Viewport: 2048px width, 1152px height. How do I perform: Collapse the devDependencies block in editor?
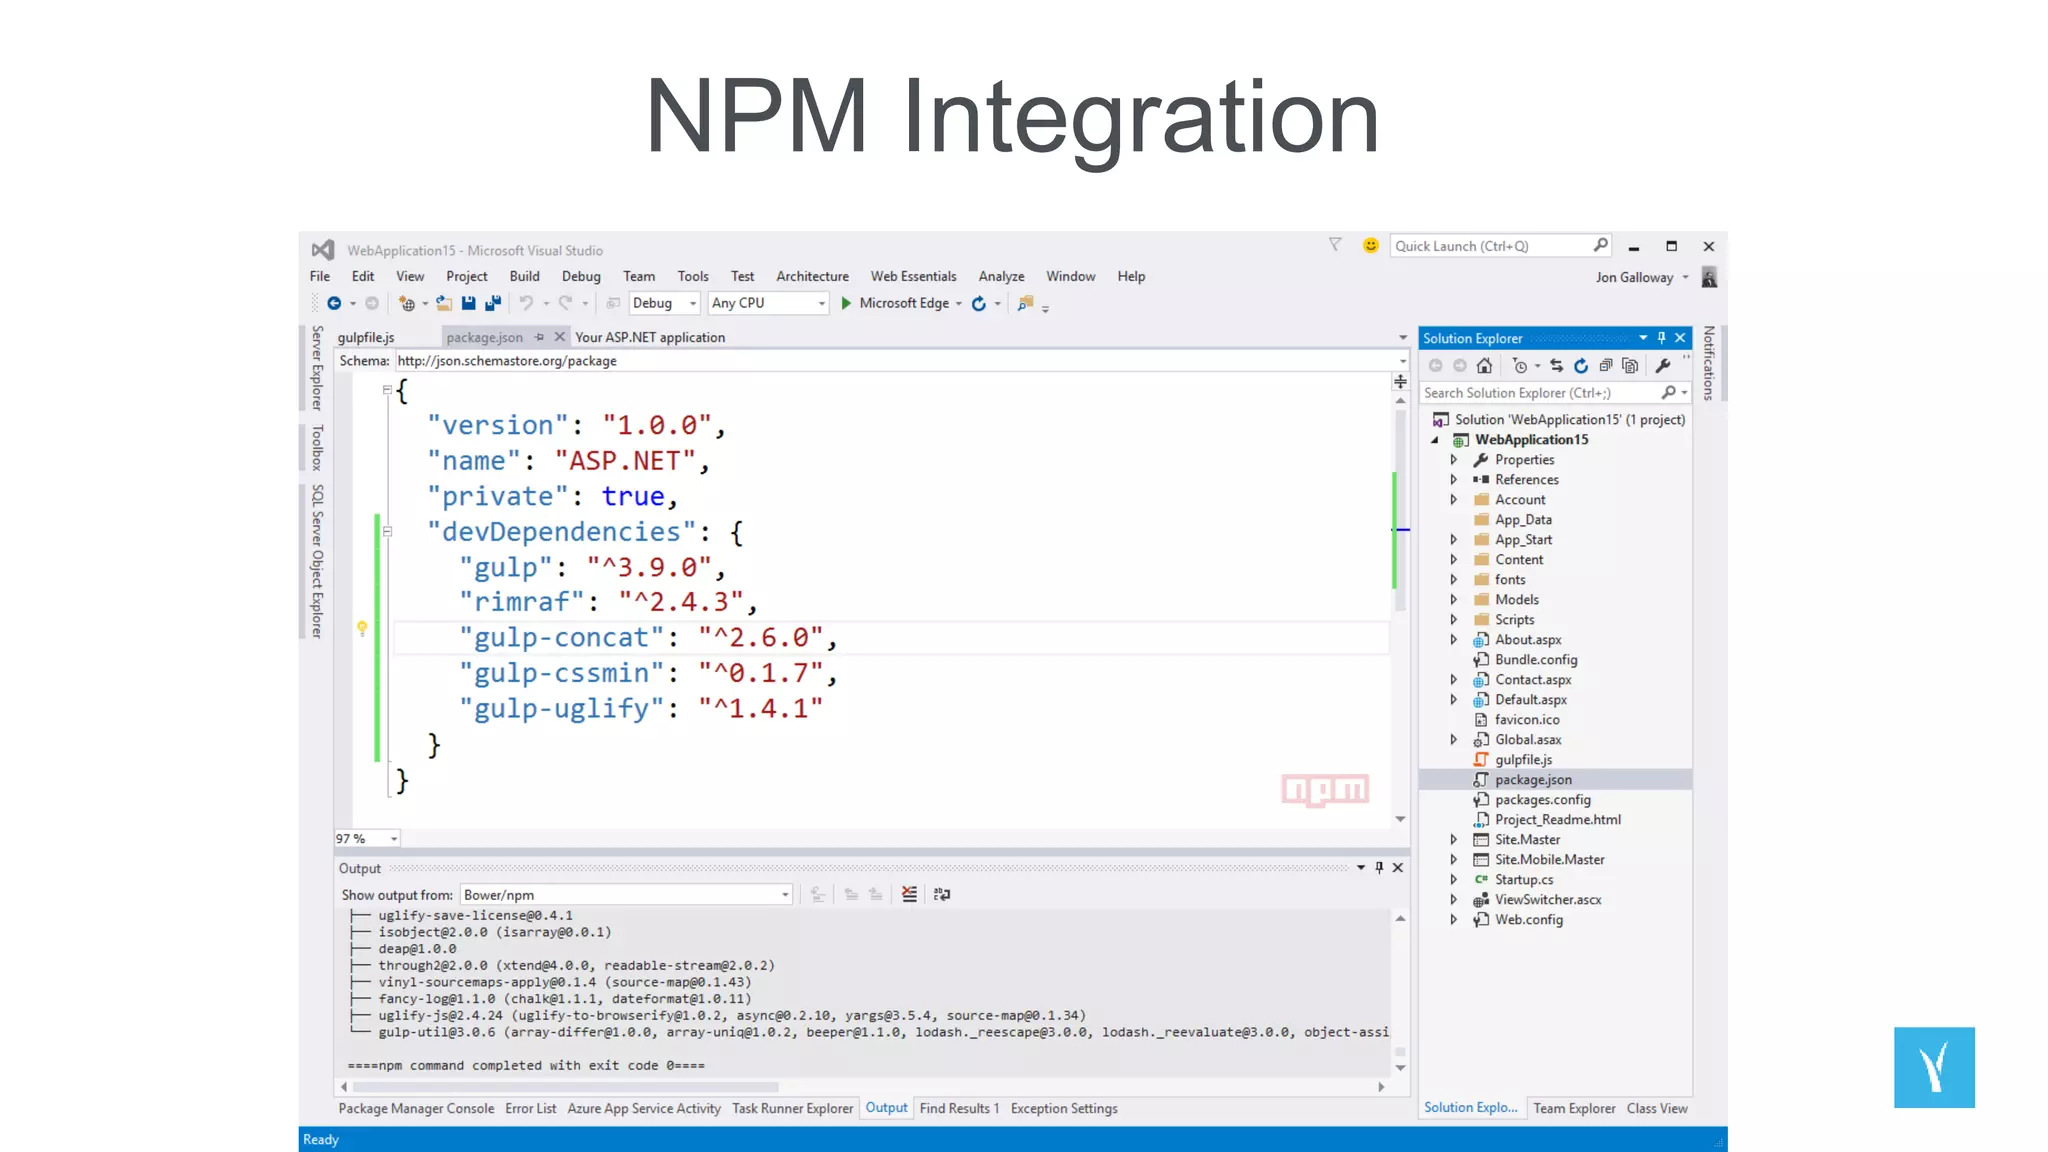pyautogui.click(x=388, y=532)
